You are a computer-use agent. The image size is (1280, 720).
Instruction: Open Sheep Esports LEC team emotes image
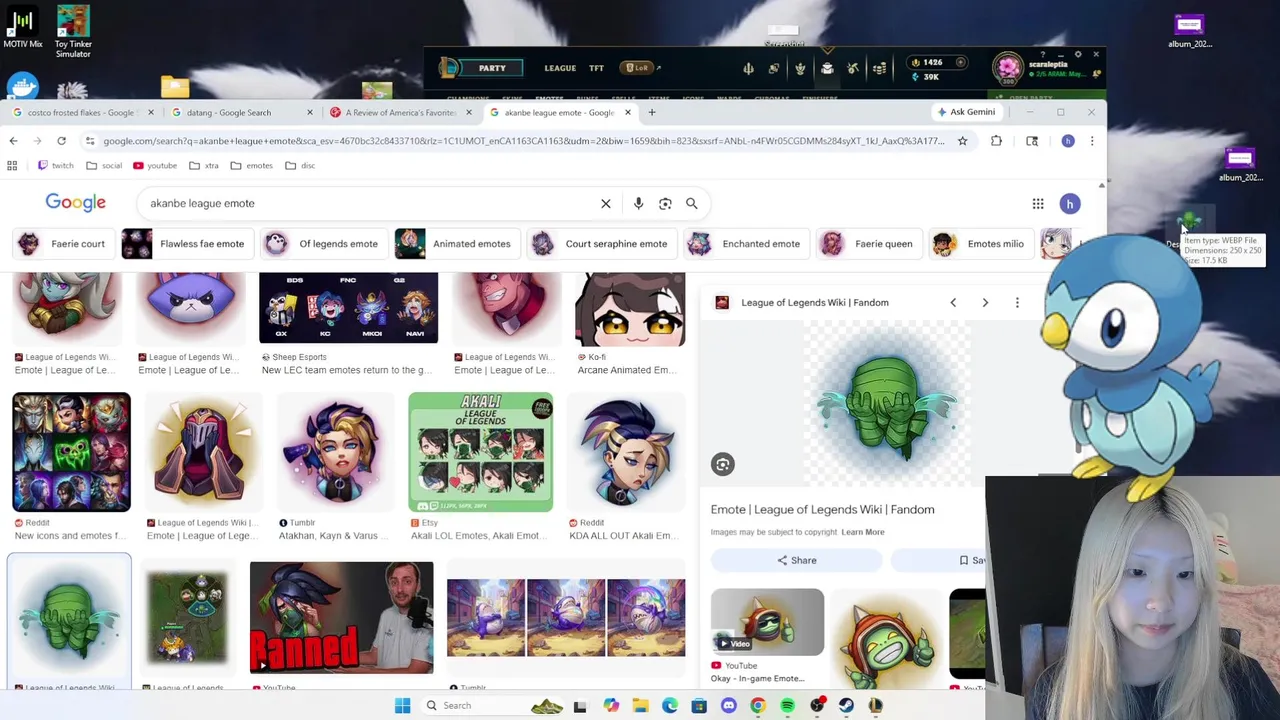[348, 308]
